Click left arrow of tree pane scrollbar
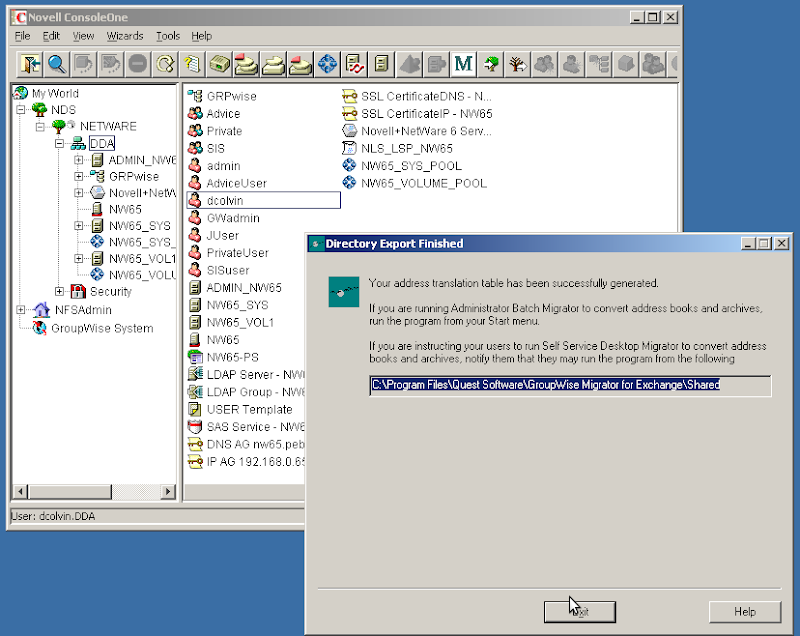Viewport: 800px width, 636px height. [20, 492]
